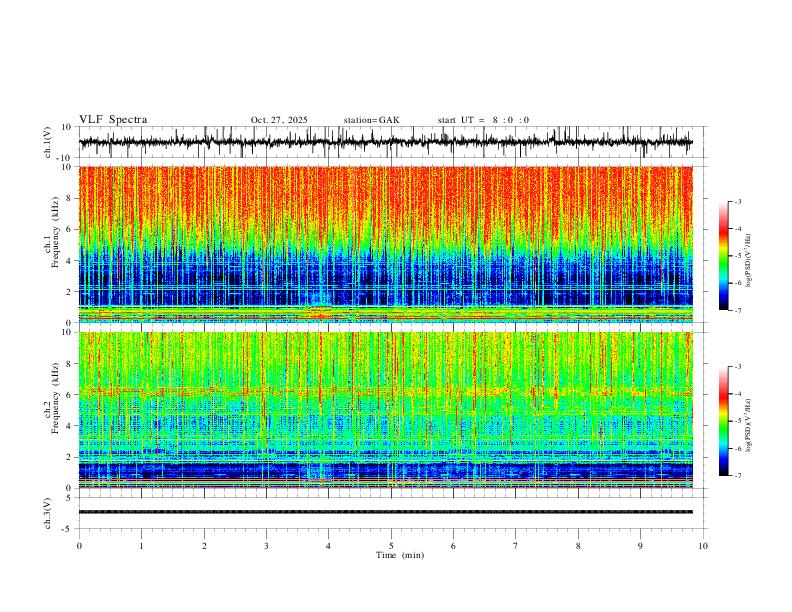Click the ch.1(V) waveform axis label
792x612 pixels.
click(48, 142)
